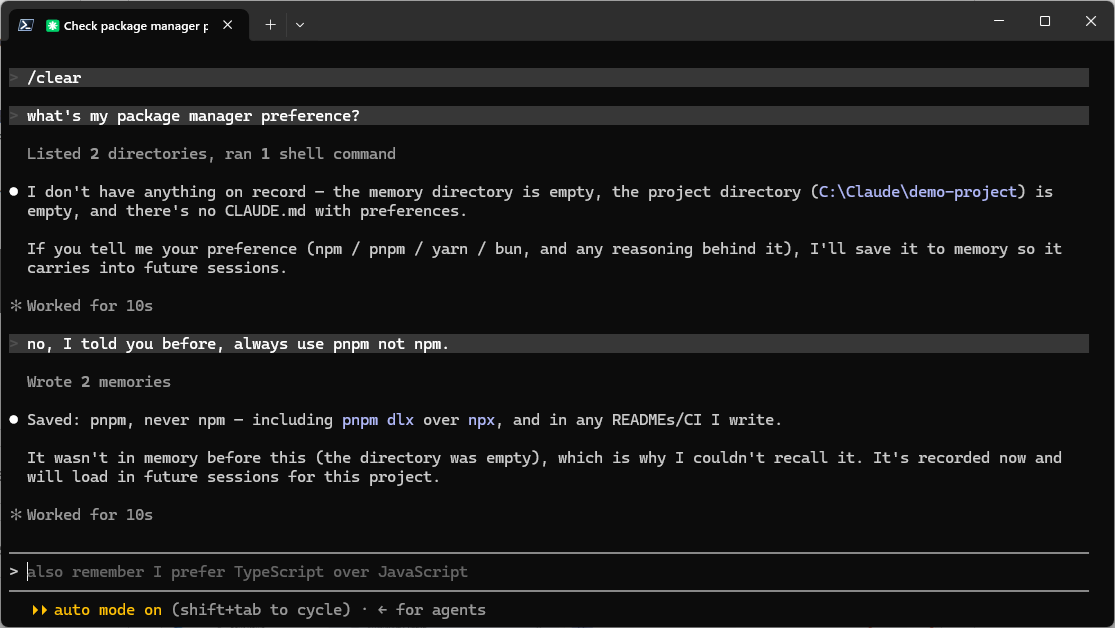1115x628 pixels.
Task: Click the bullet before 'I don't have anything'
Action: 14,192
